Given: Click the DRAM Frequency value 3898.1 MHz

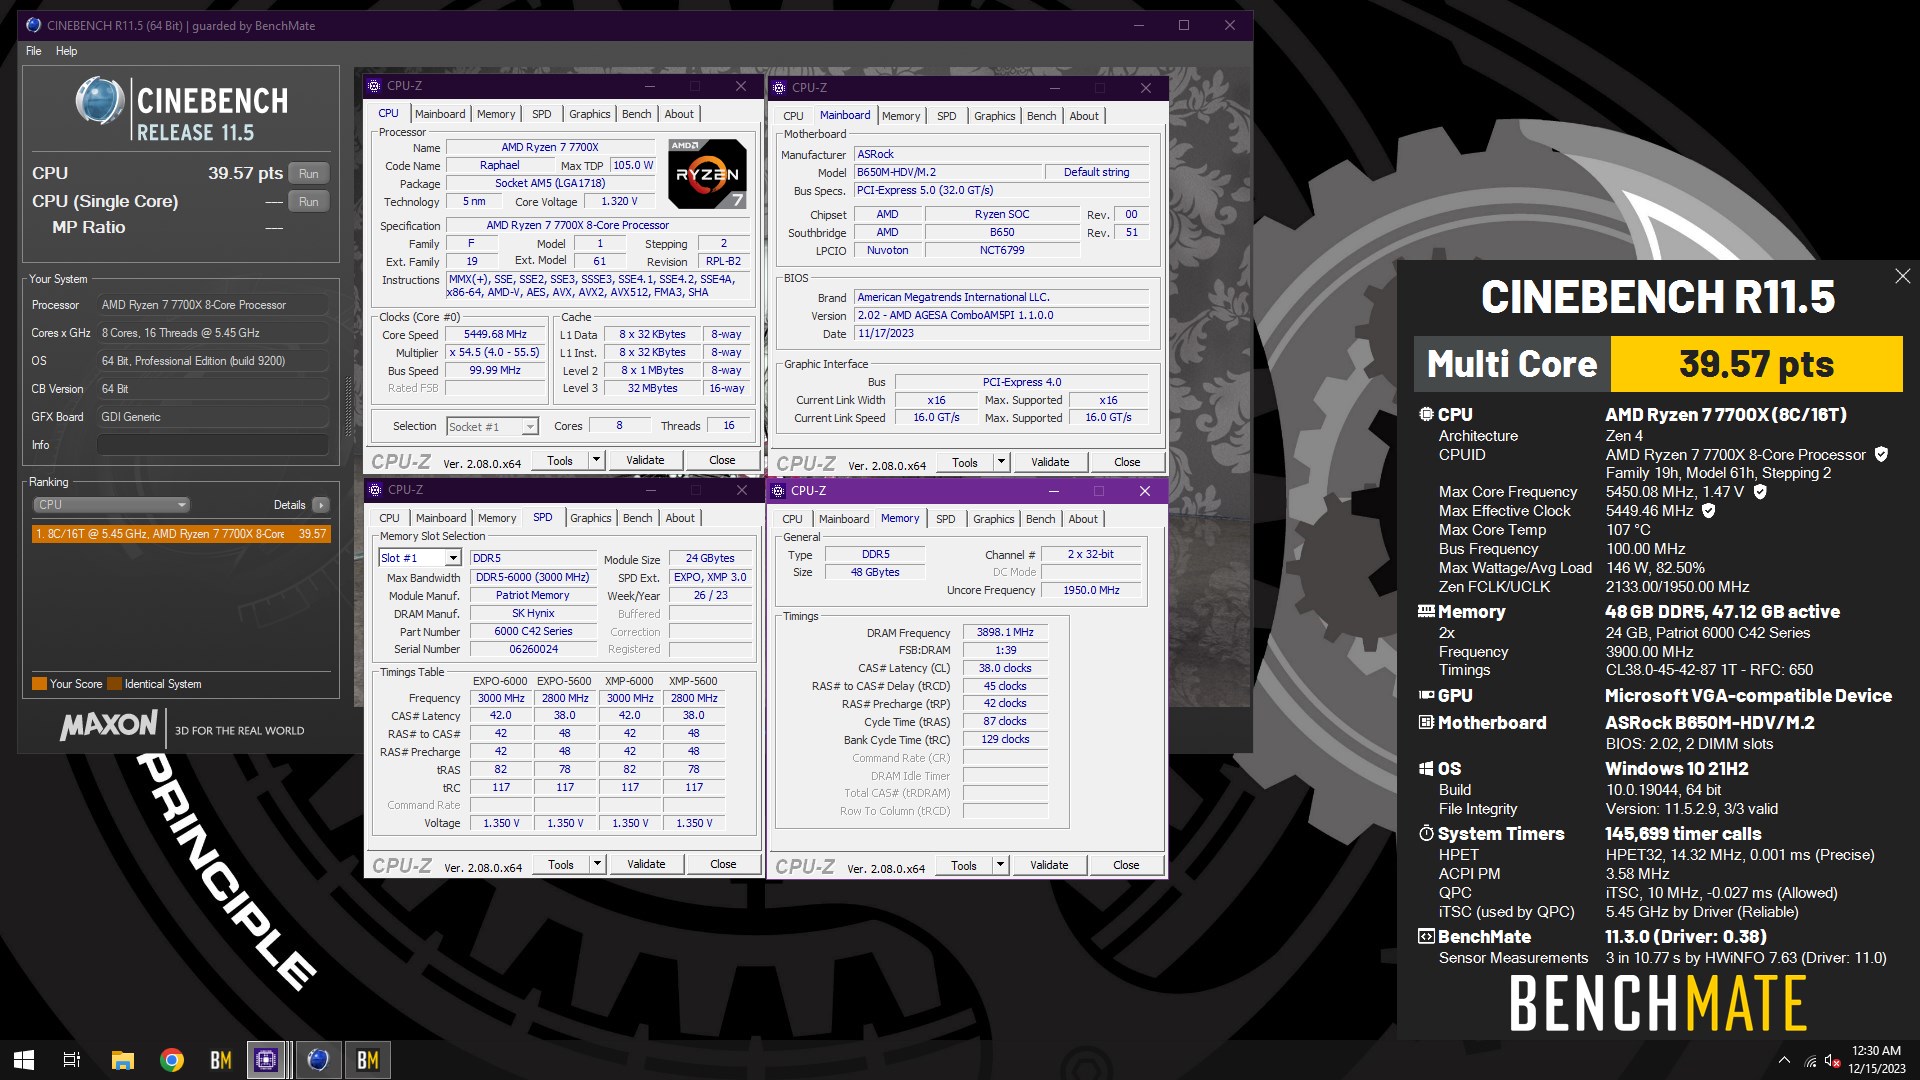Looking at the screenshot, I should (1005, 632).
